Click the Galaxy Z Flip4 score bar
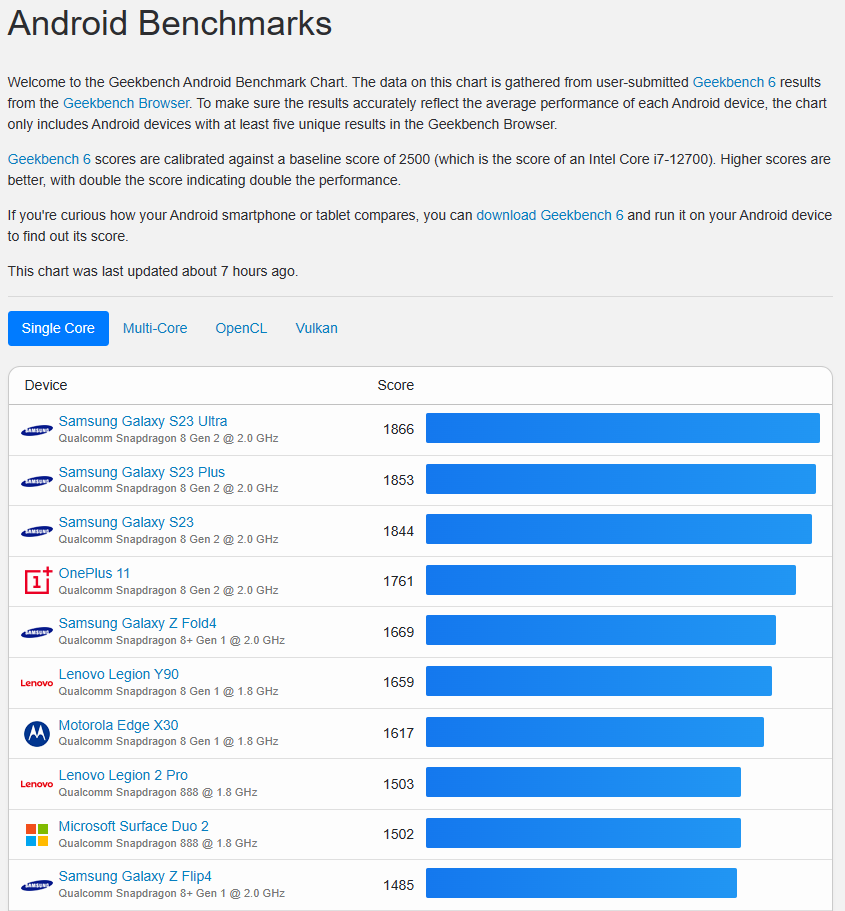Screen dimensions: 845x911 [x=581, y=883]
